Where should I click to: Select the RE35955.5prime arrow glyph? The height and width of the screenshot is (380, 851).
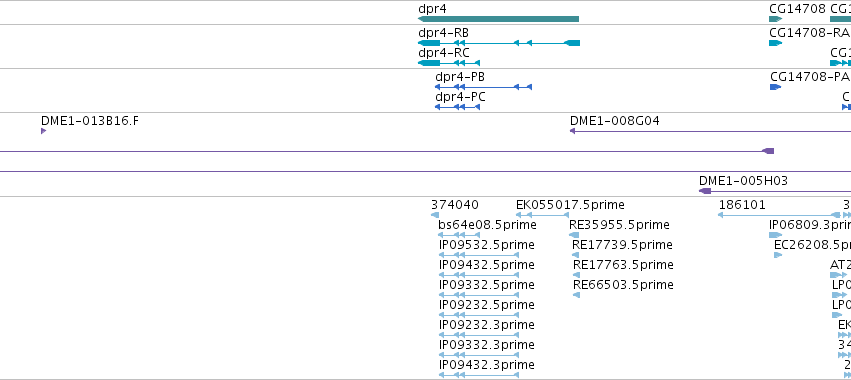click(574, 235)
